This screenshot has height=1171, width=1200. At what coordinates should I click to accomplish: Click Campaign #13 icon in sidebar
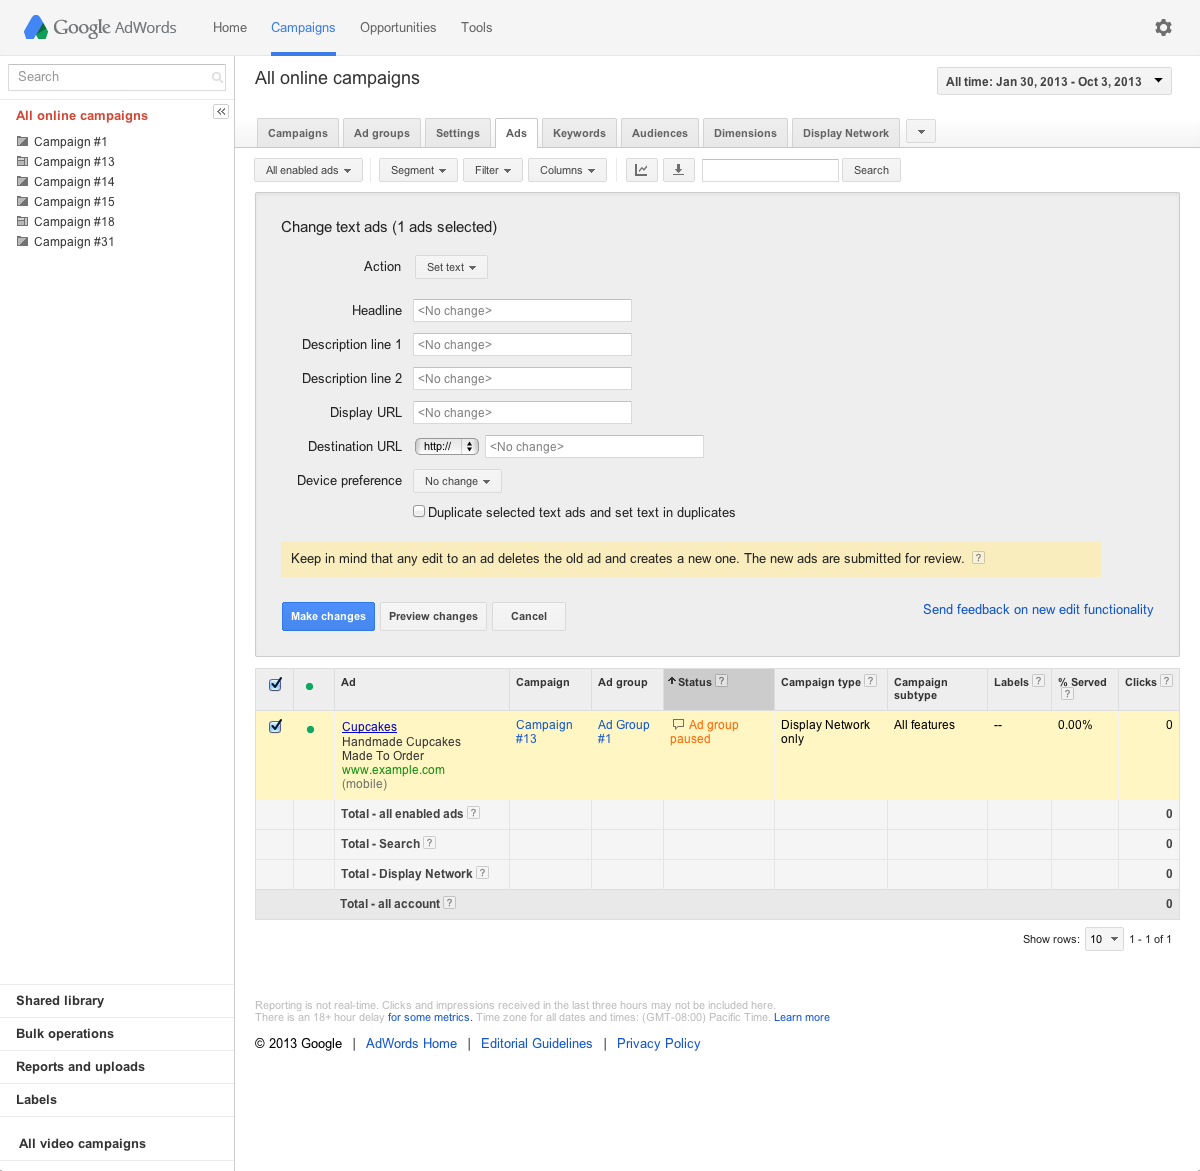[22, 161]
